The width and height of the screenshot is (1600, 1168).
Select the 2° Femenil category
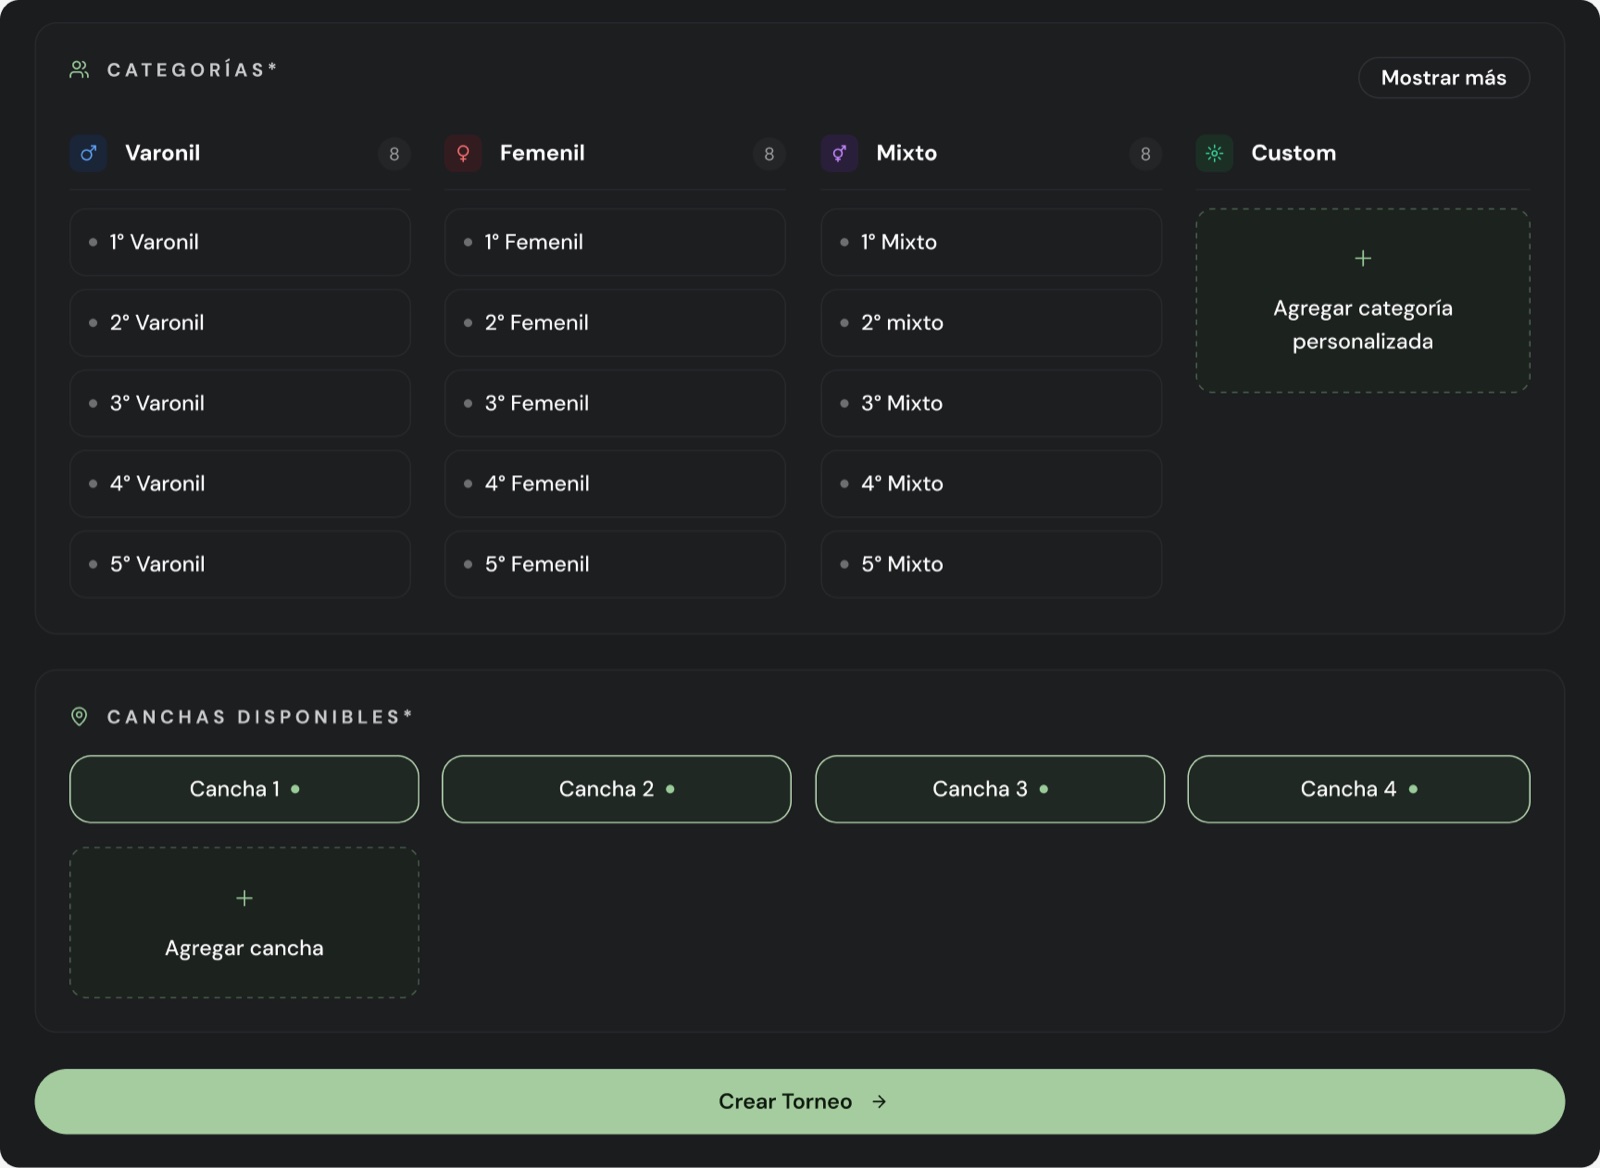click(615, 323)
